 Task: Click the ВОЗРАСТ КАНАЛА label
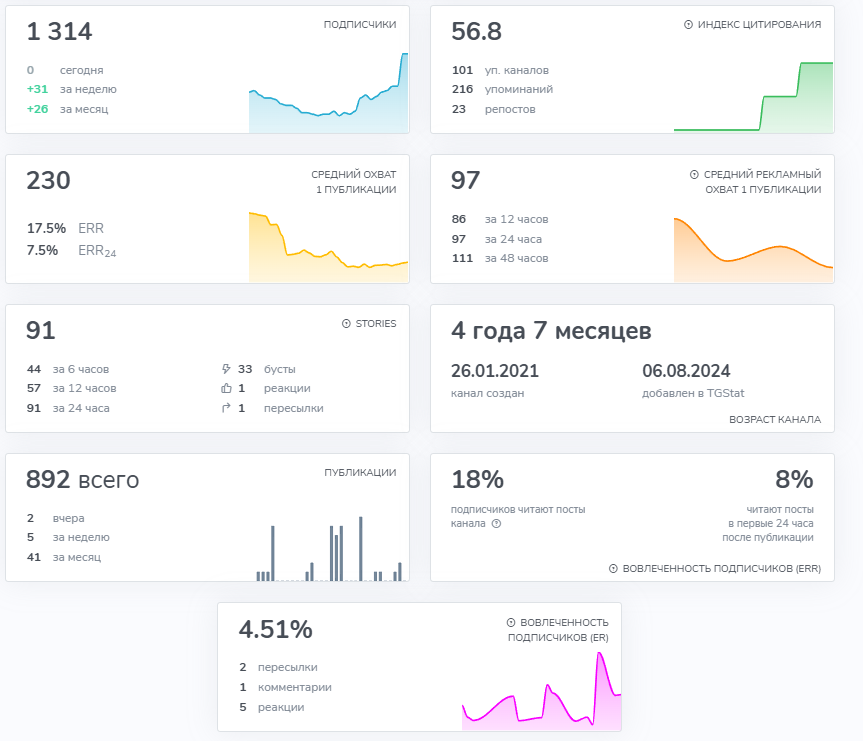click(x=775, y=420)
